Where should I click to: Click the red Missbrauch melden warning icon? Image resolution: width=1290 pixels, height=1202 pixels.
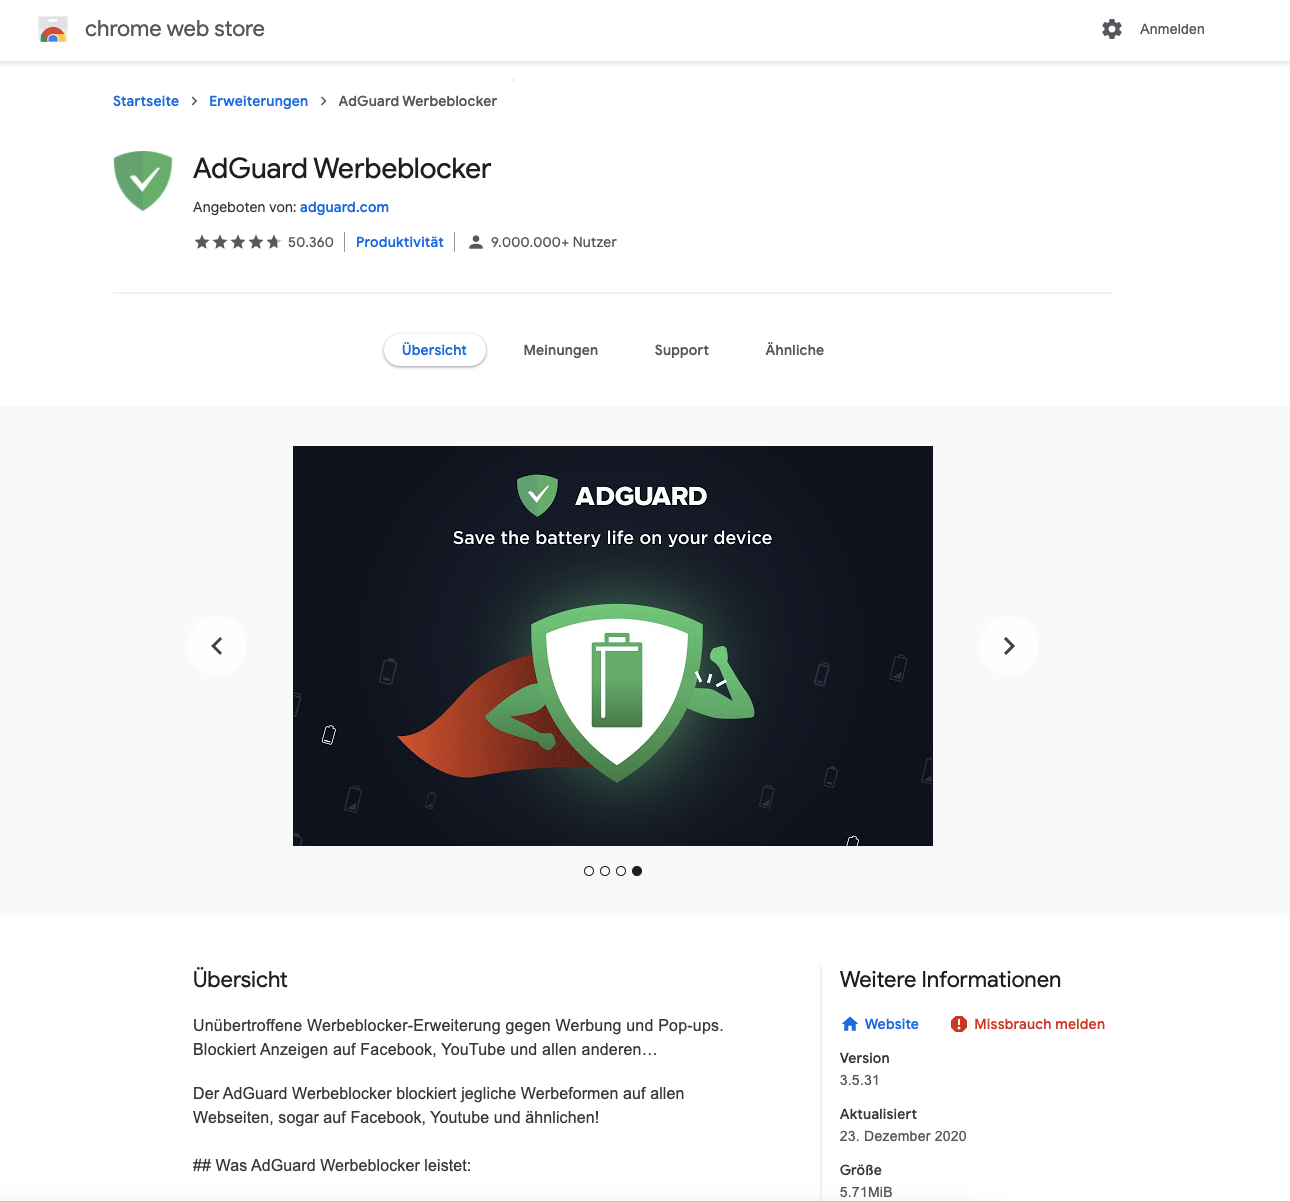pos(959,1024)
